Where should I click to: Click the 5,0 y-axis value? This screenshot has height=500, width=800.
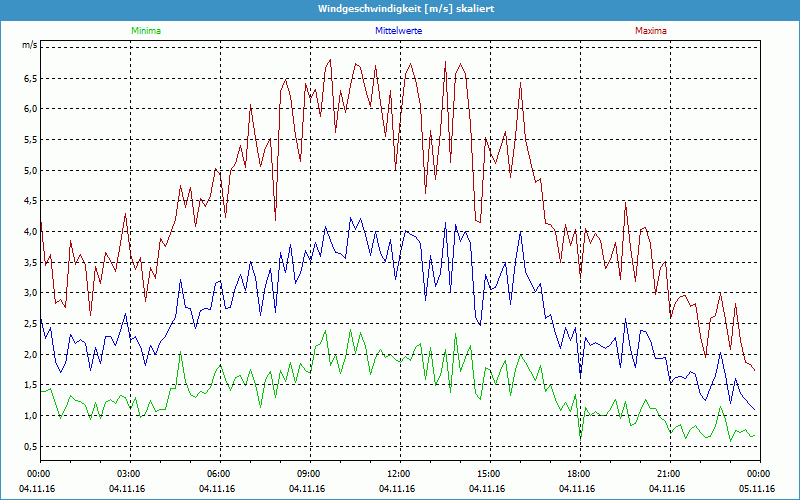point(30,170)
